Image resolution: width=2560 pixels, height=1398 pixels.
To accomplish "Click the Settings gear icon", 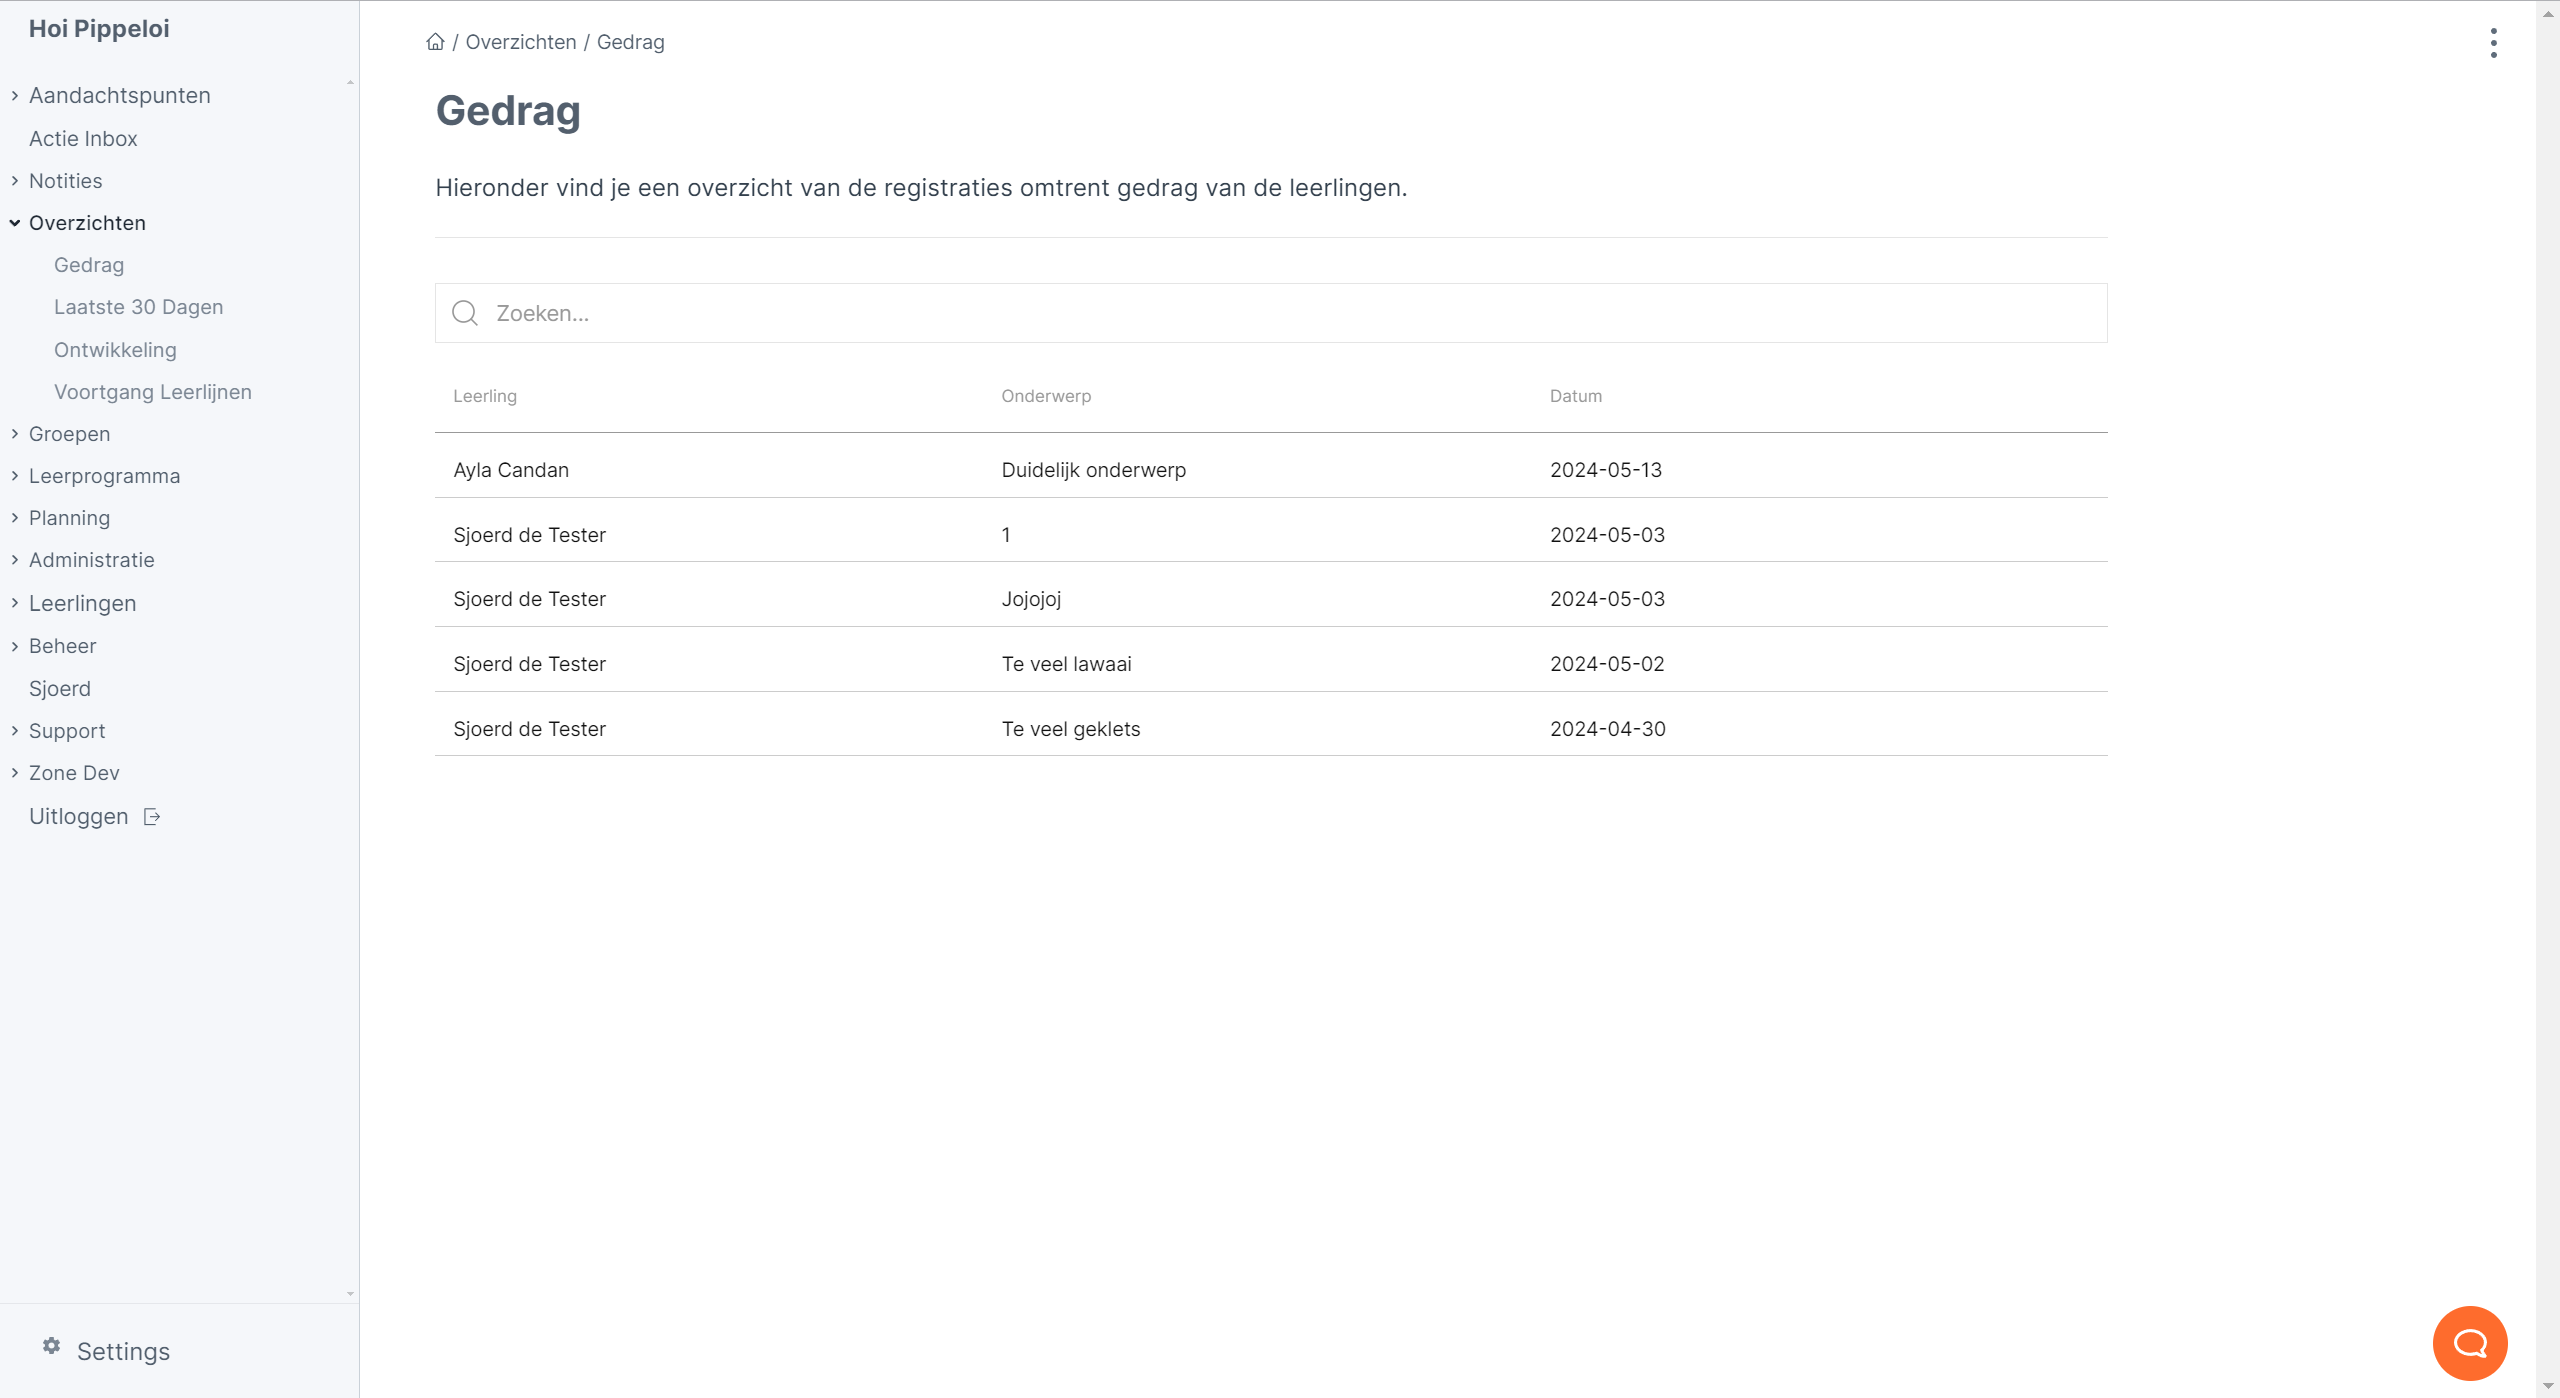I will 52,1346.
